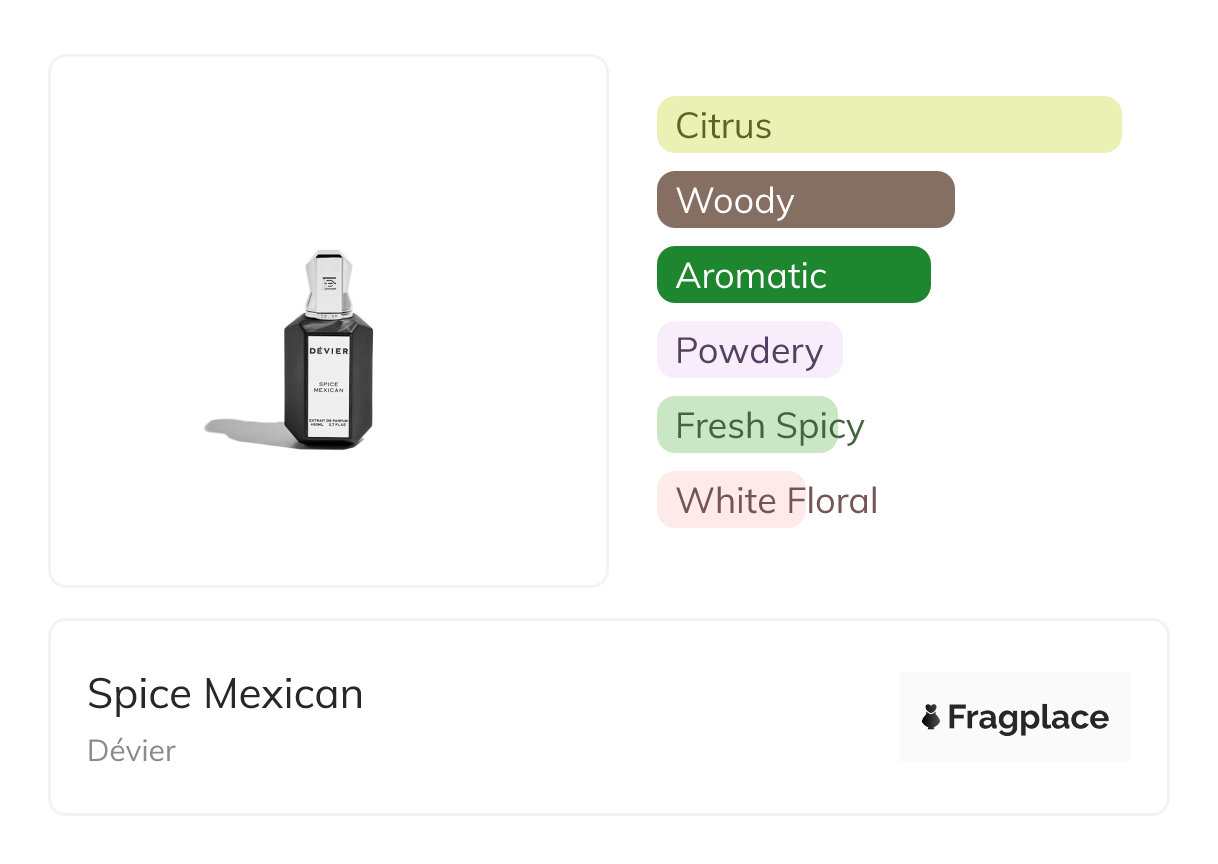Click the emblem on the silver bottle cap
The width and height of the screenshot is (1218, 864).
pos(329,285)
